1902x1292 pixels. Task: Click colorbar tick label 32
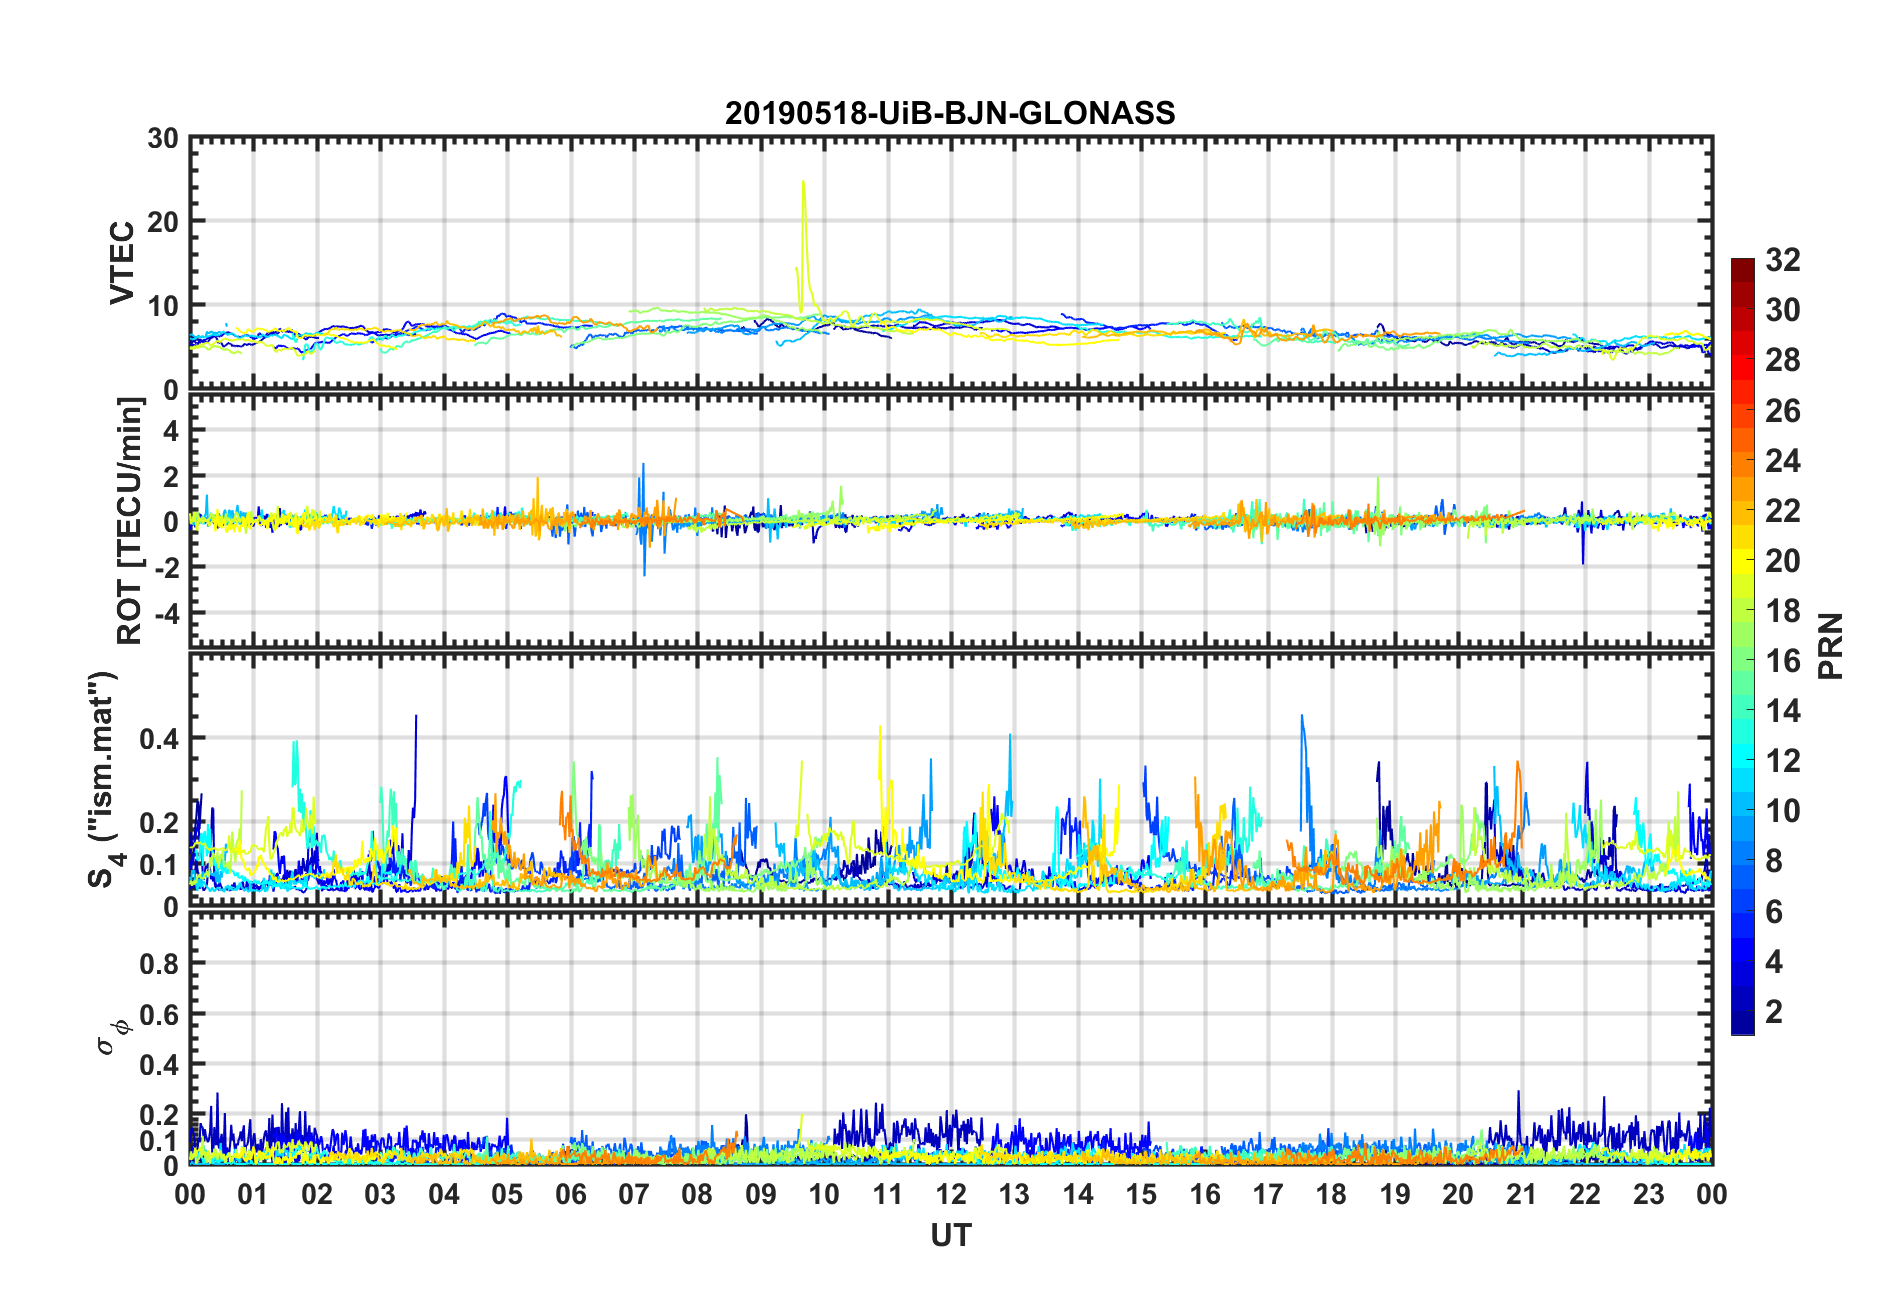1782,260
